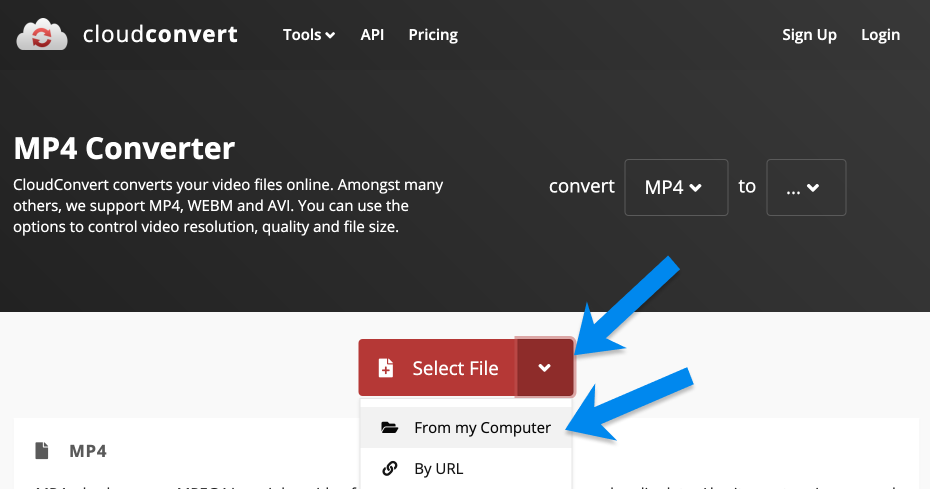Open the target format '...' dropdown
930x489 pixels.
[806, 188]
